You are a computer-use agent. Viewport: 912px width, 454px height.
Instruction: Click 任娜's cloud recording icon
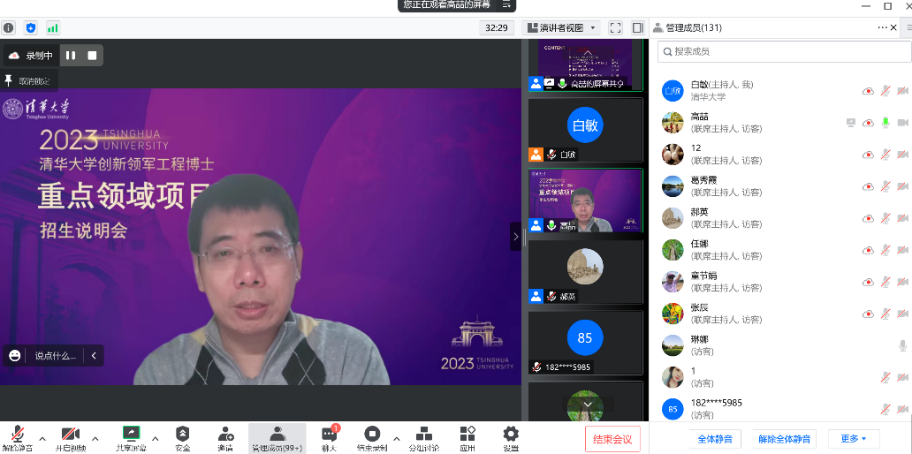[x=868, y=250]
